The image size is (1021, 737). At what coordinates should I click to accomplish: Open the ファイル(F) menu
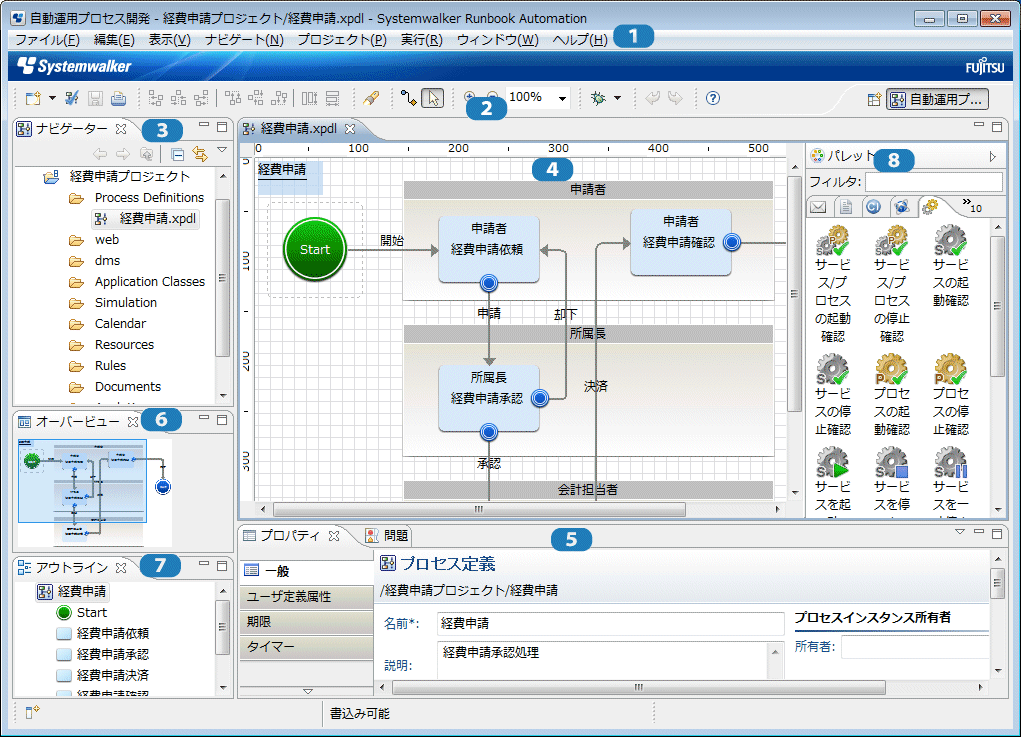point(48,40)
